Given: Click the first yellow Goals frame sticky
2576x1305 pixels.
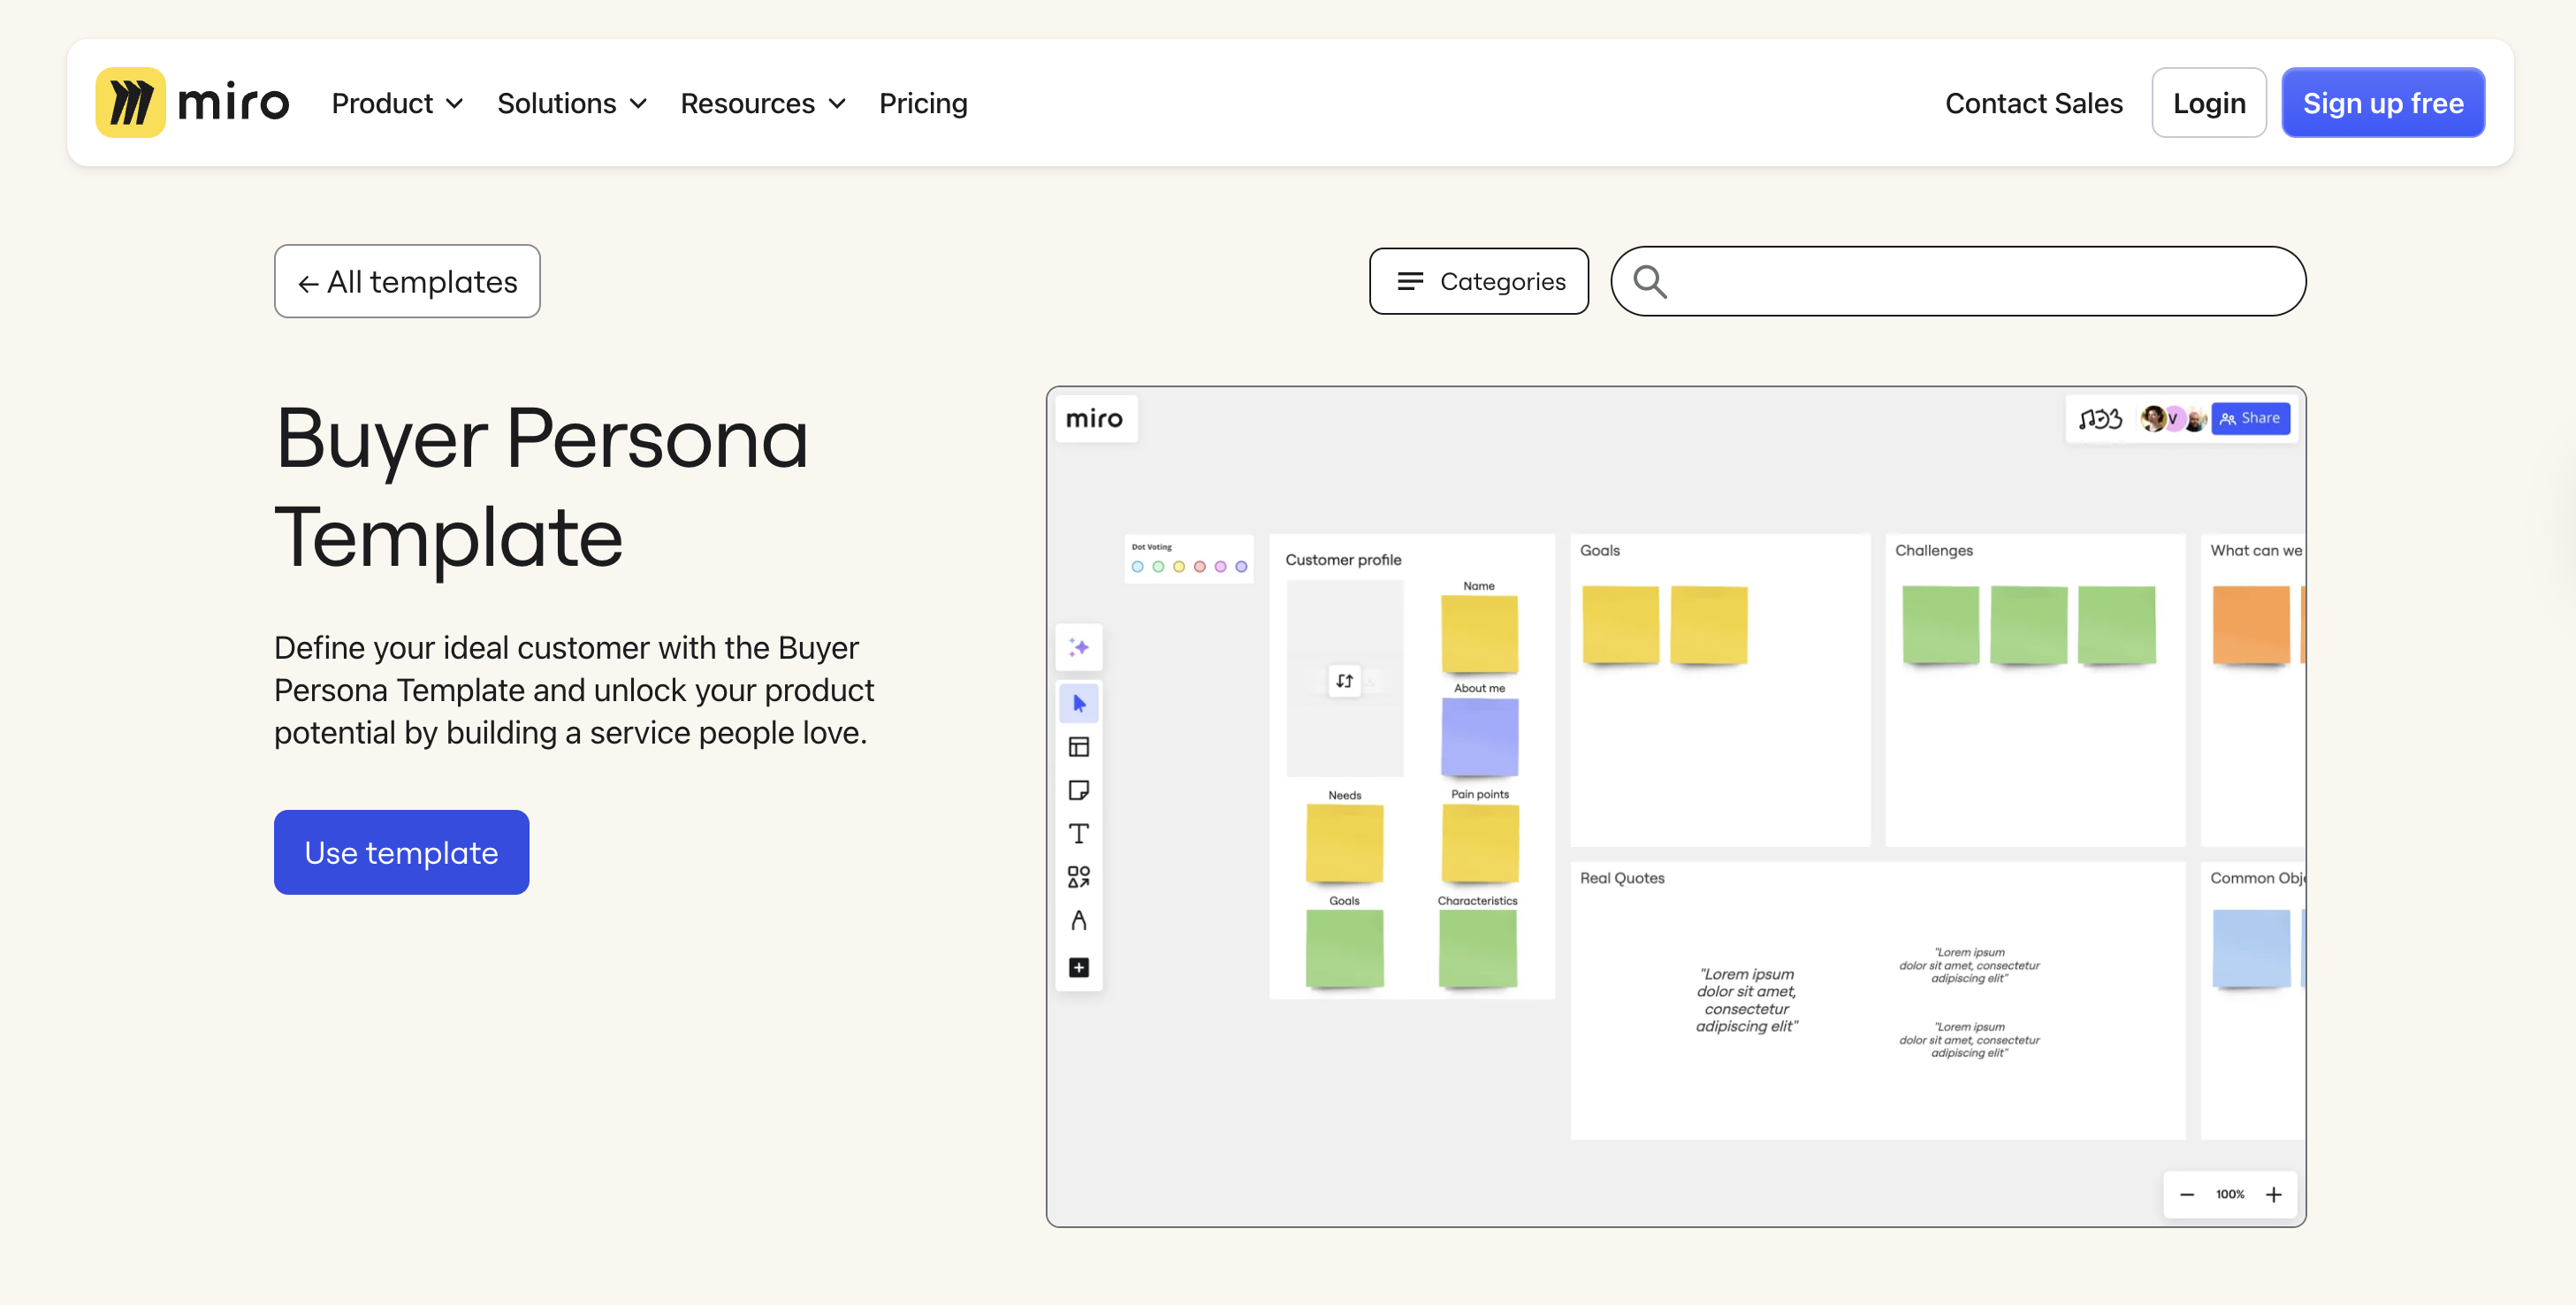Looking at the screenshot, I should [1621, 625].
